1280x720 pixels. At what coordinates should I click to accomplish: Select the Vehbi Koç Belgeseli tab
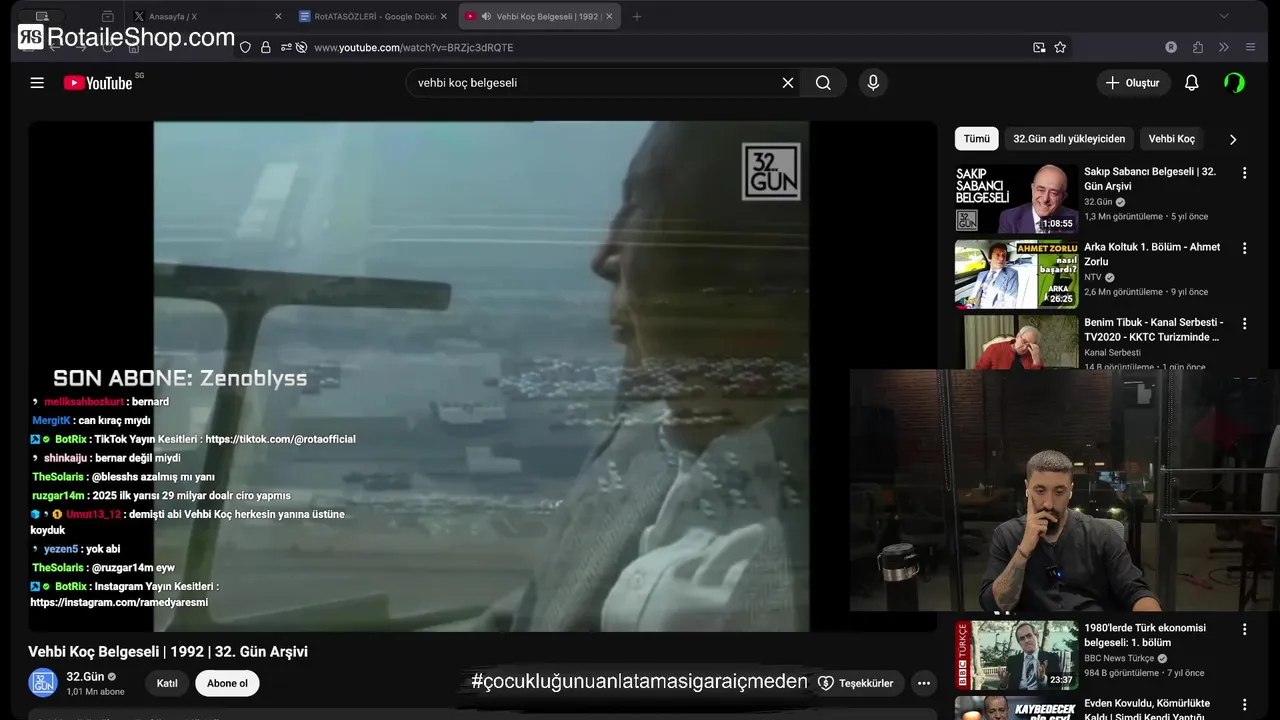(540, 16)
